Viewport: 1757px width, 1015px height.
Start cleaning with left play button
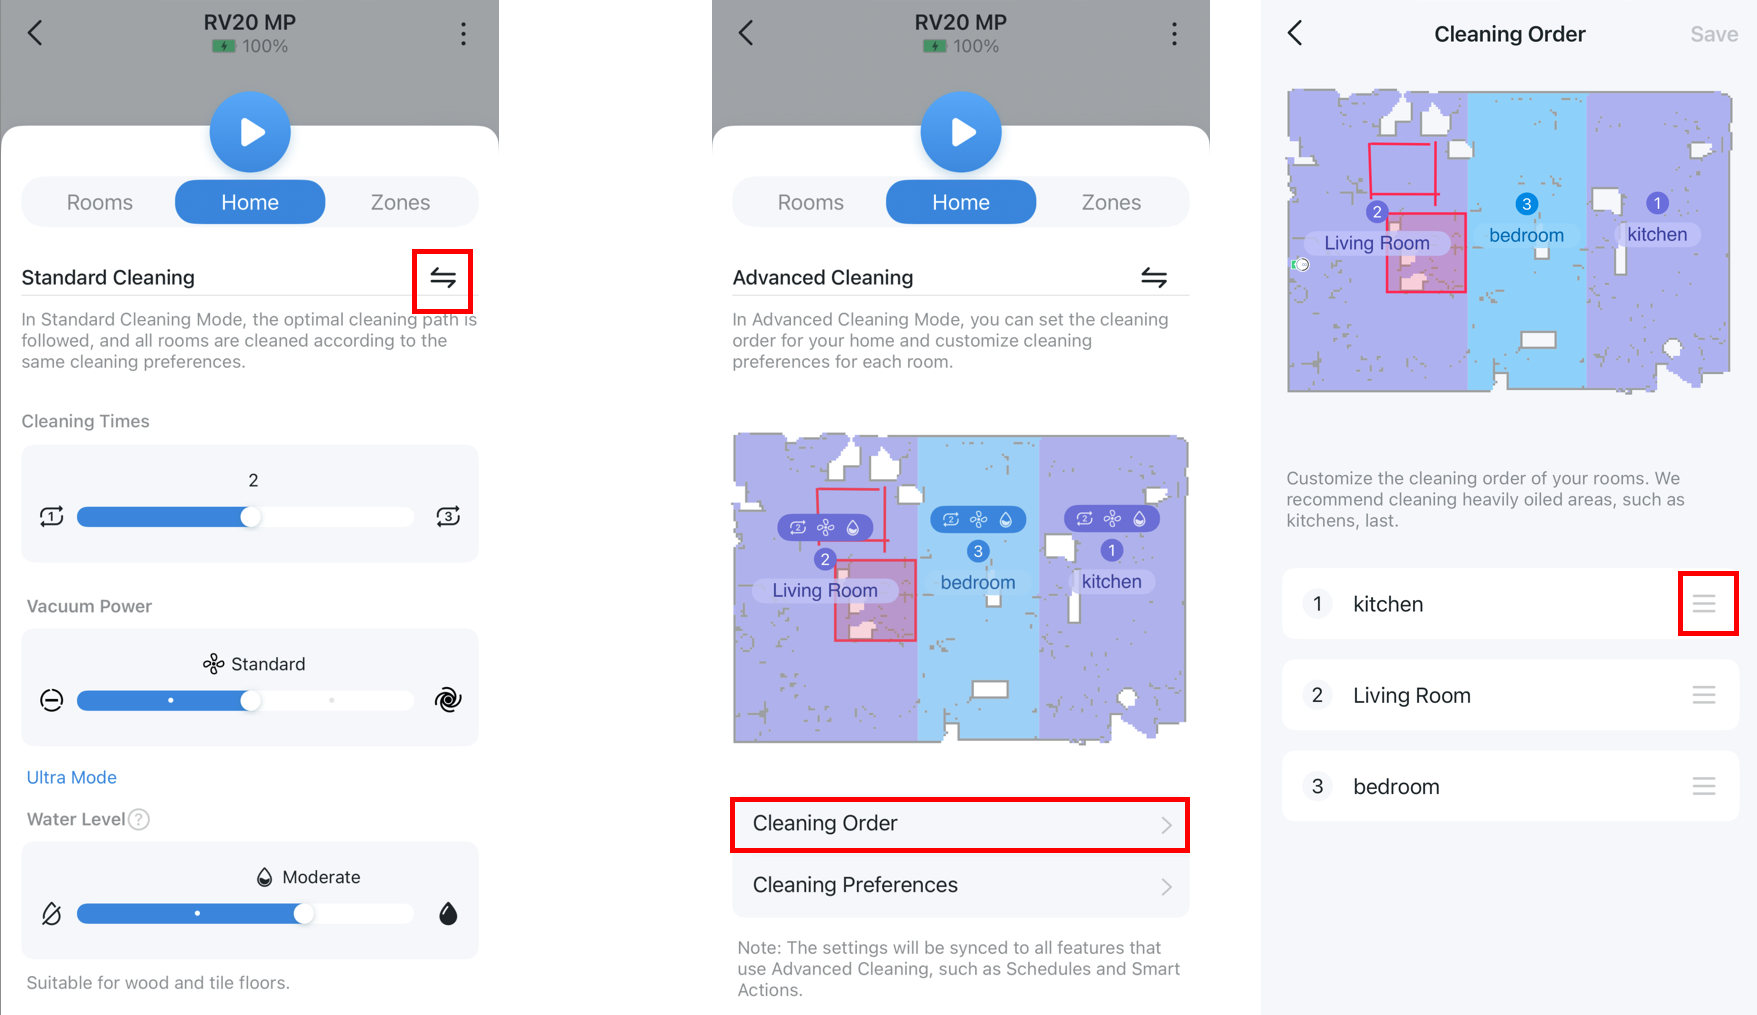coord(250,132)
